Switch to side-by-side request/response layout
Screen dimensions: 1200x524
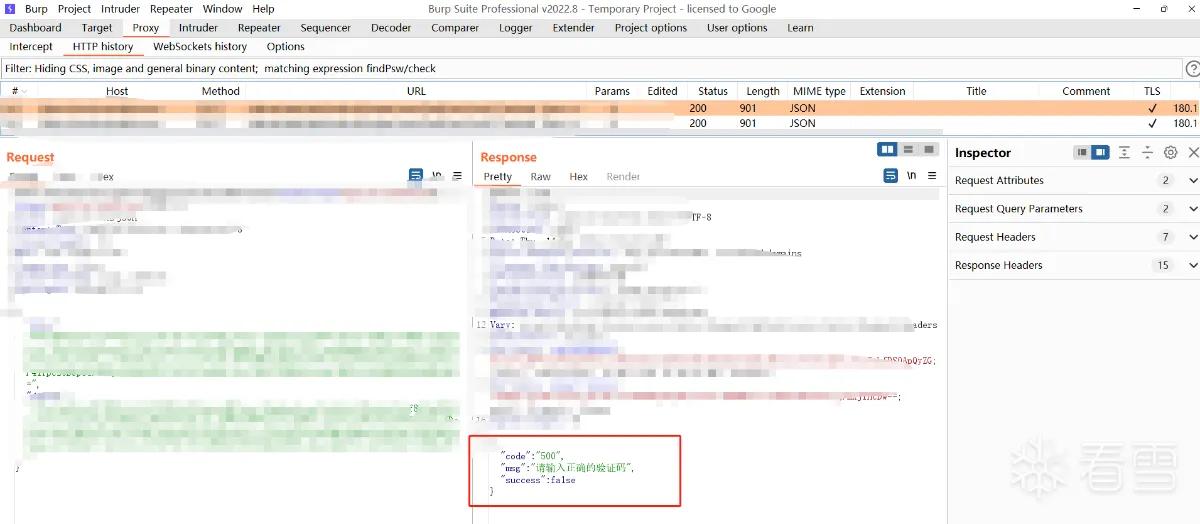(x=887, y=150)
